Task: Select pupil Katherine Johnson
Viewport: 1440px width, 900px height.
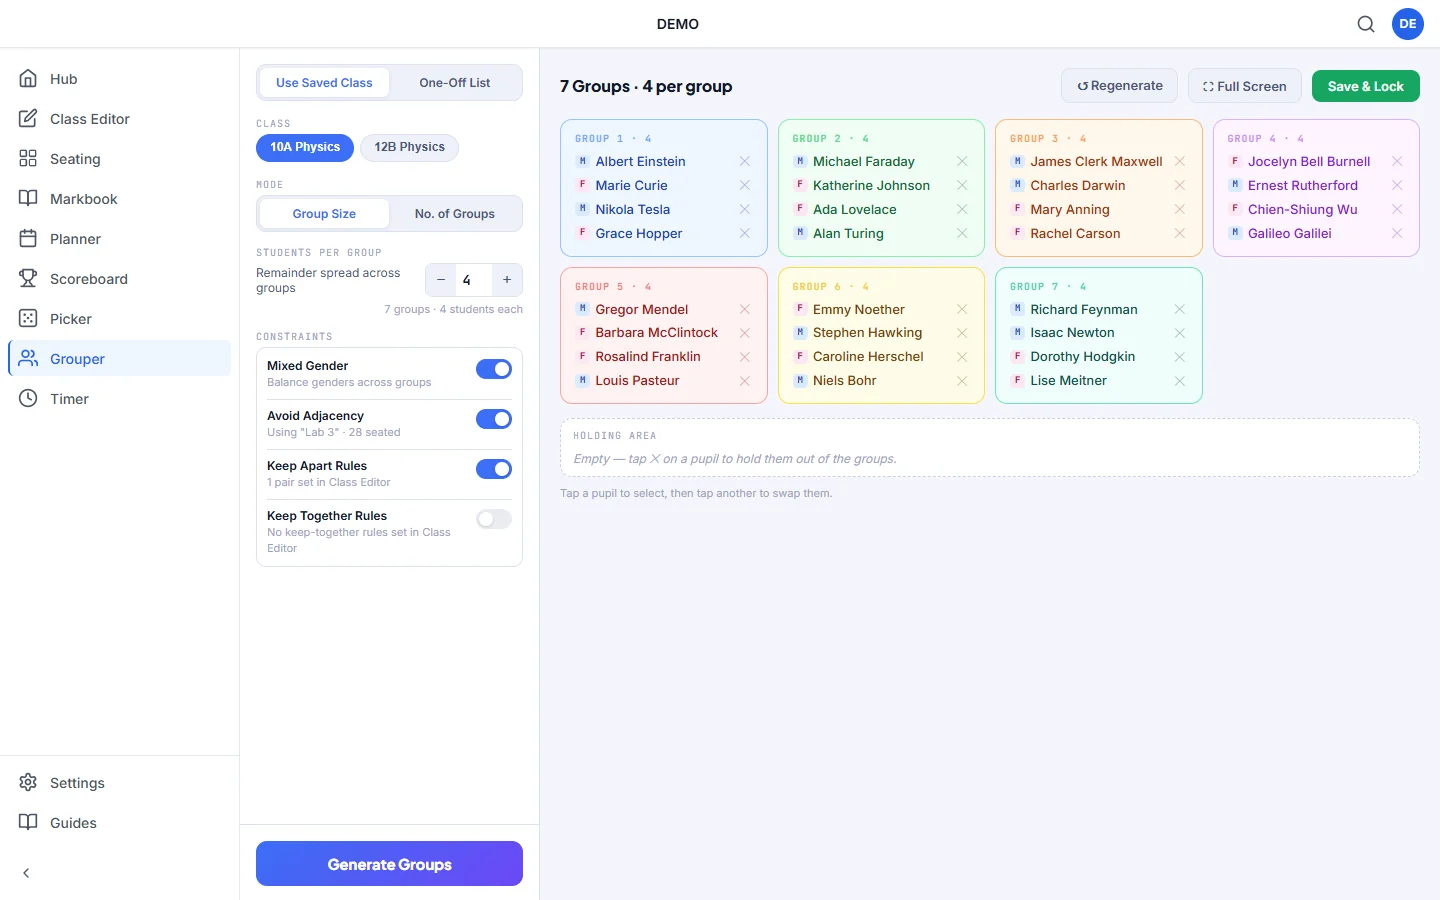Action: [x=870, y=185]
